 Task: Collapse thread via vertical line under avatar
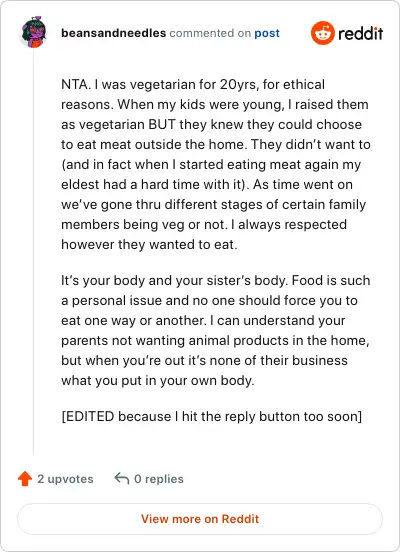click(x=33, y=252)
